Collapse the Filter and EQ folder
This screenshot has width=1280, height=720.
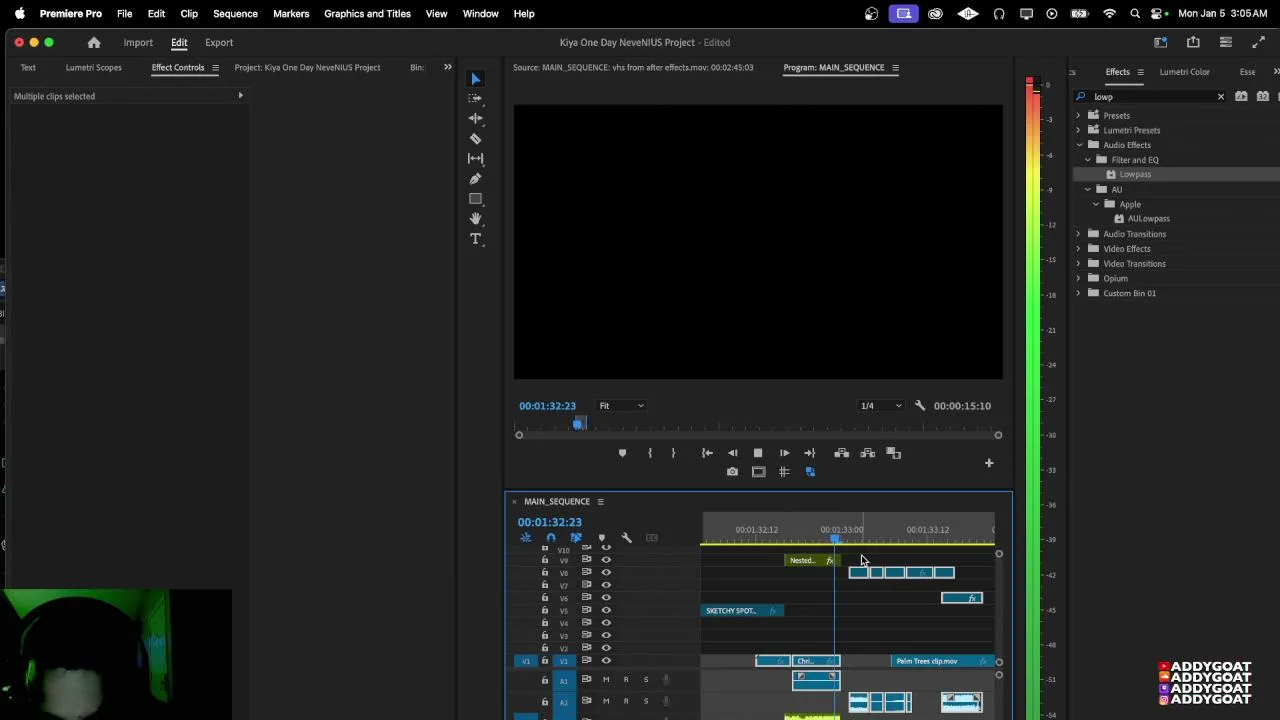(x=1088, y=160)
